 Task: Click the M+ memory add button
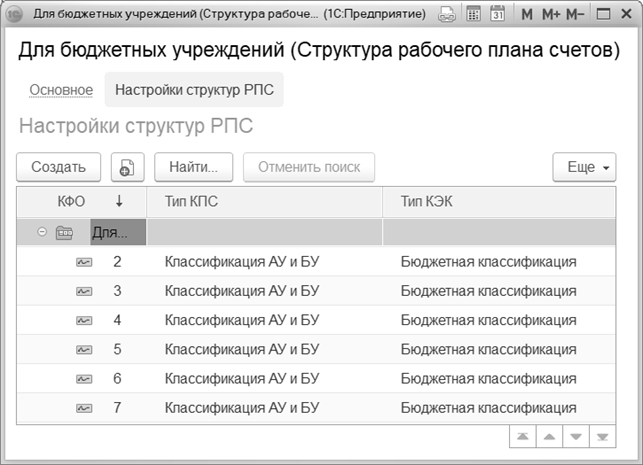[x=550, y=16]
